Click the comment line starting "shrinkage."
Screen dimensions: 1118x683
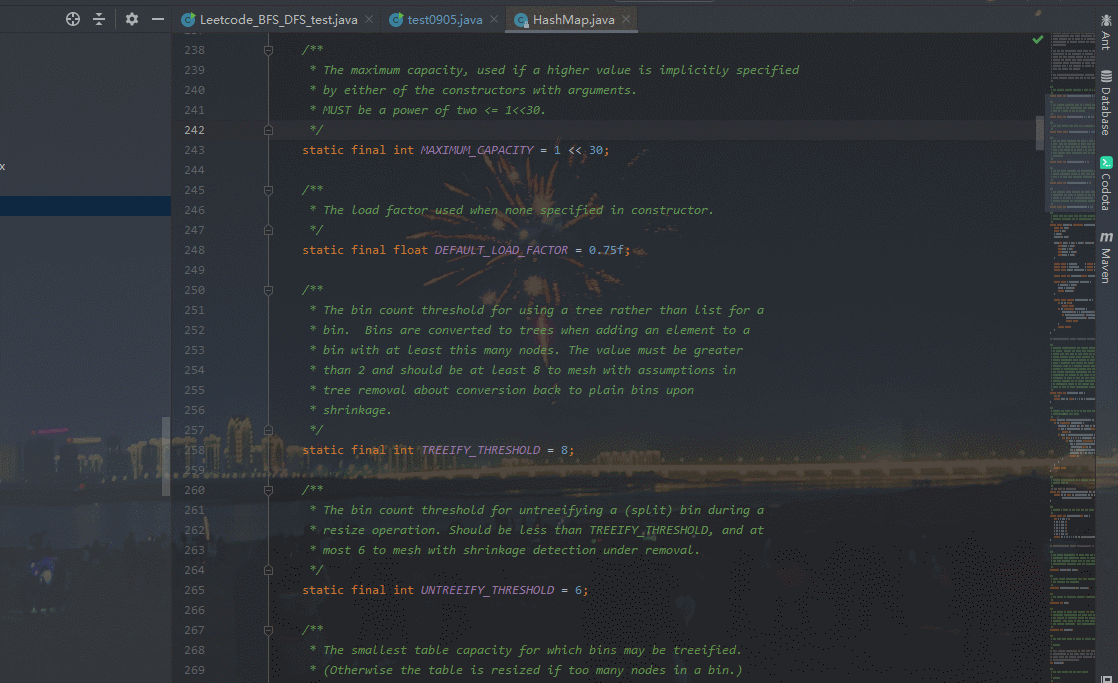(x=357, y=411)
